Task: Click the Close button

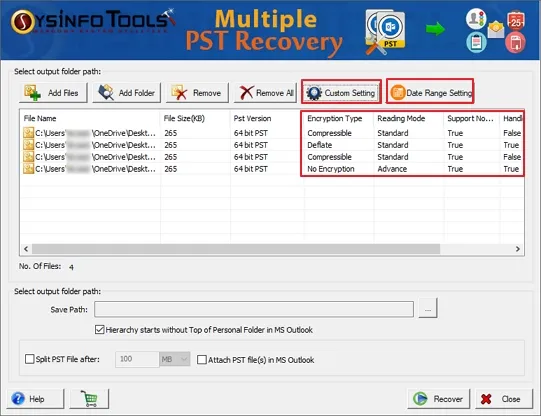Action: [504, 399]
